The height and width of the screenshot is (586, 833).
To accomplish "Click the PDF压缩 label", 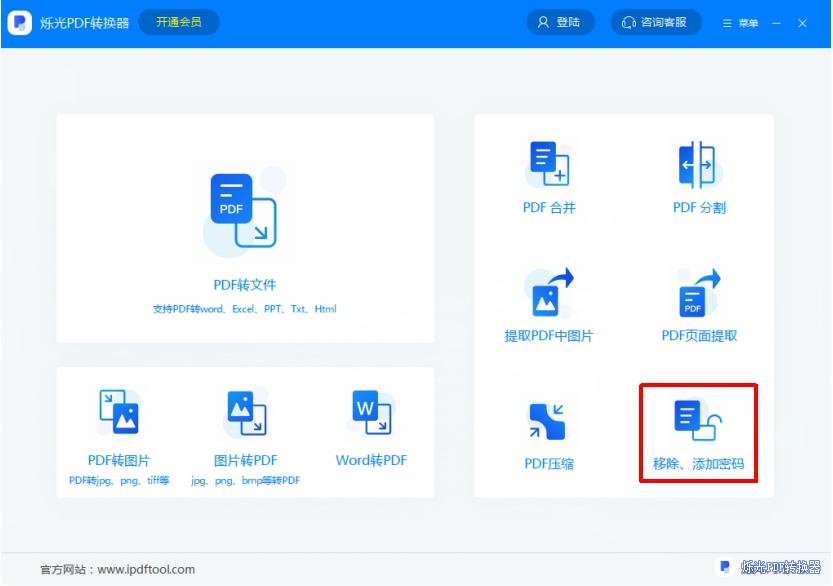I will (549, 464).
